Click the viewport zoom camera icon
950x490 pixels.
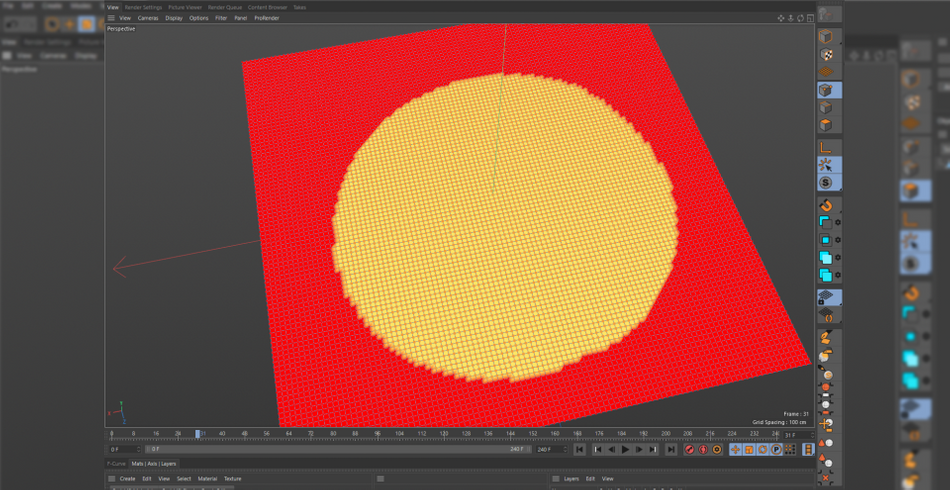tap(791, 18)
